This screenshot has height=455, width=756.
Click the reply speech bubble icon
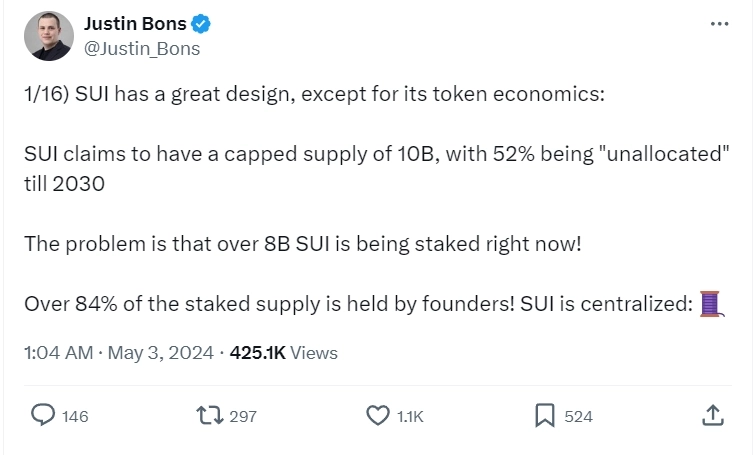pos(42,415)
